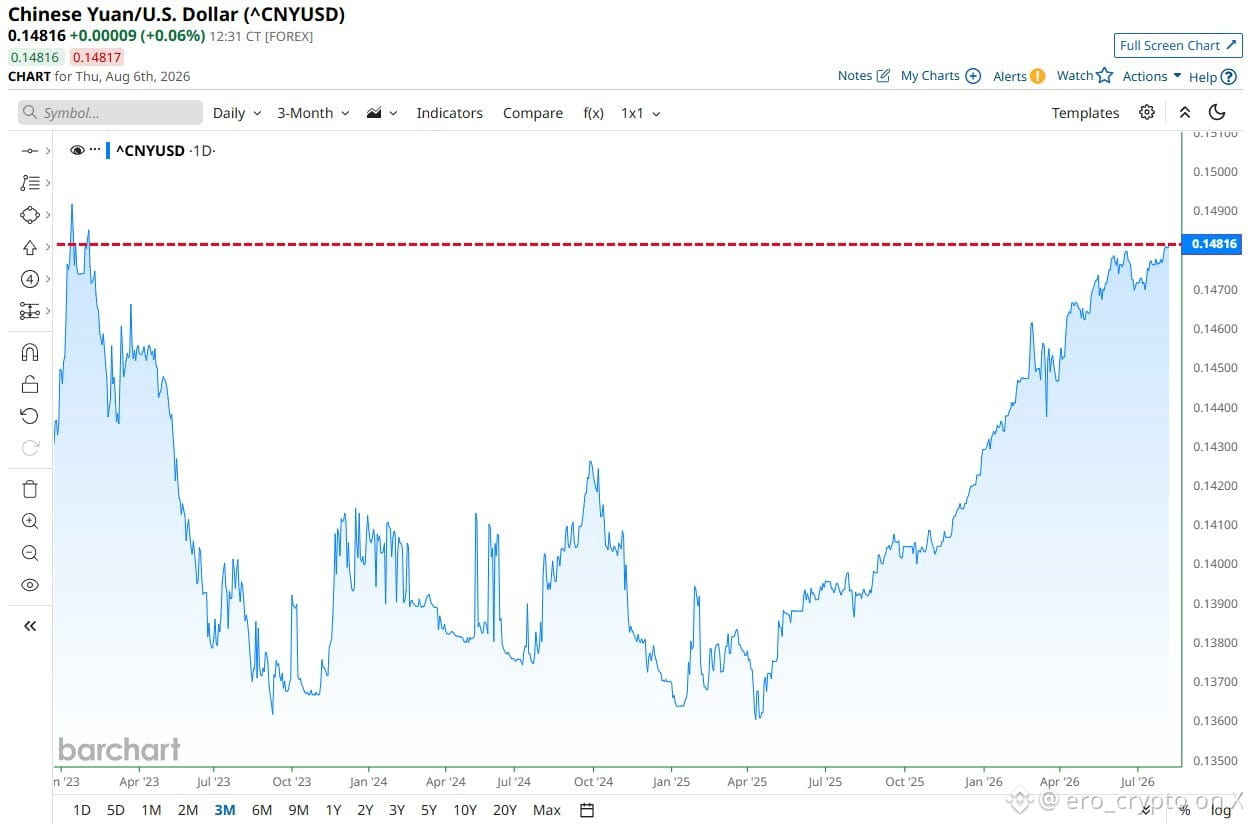Click the Full Screen Chart button
The image size is (1251, 825).
click(x=1178, y=45)
